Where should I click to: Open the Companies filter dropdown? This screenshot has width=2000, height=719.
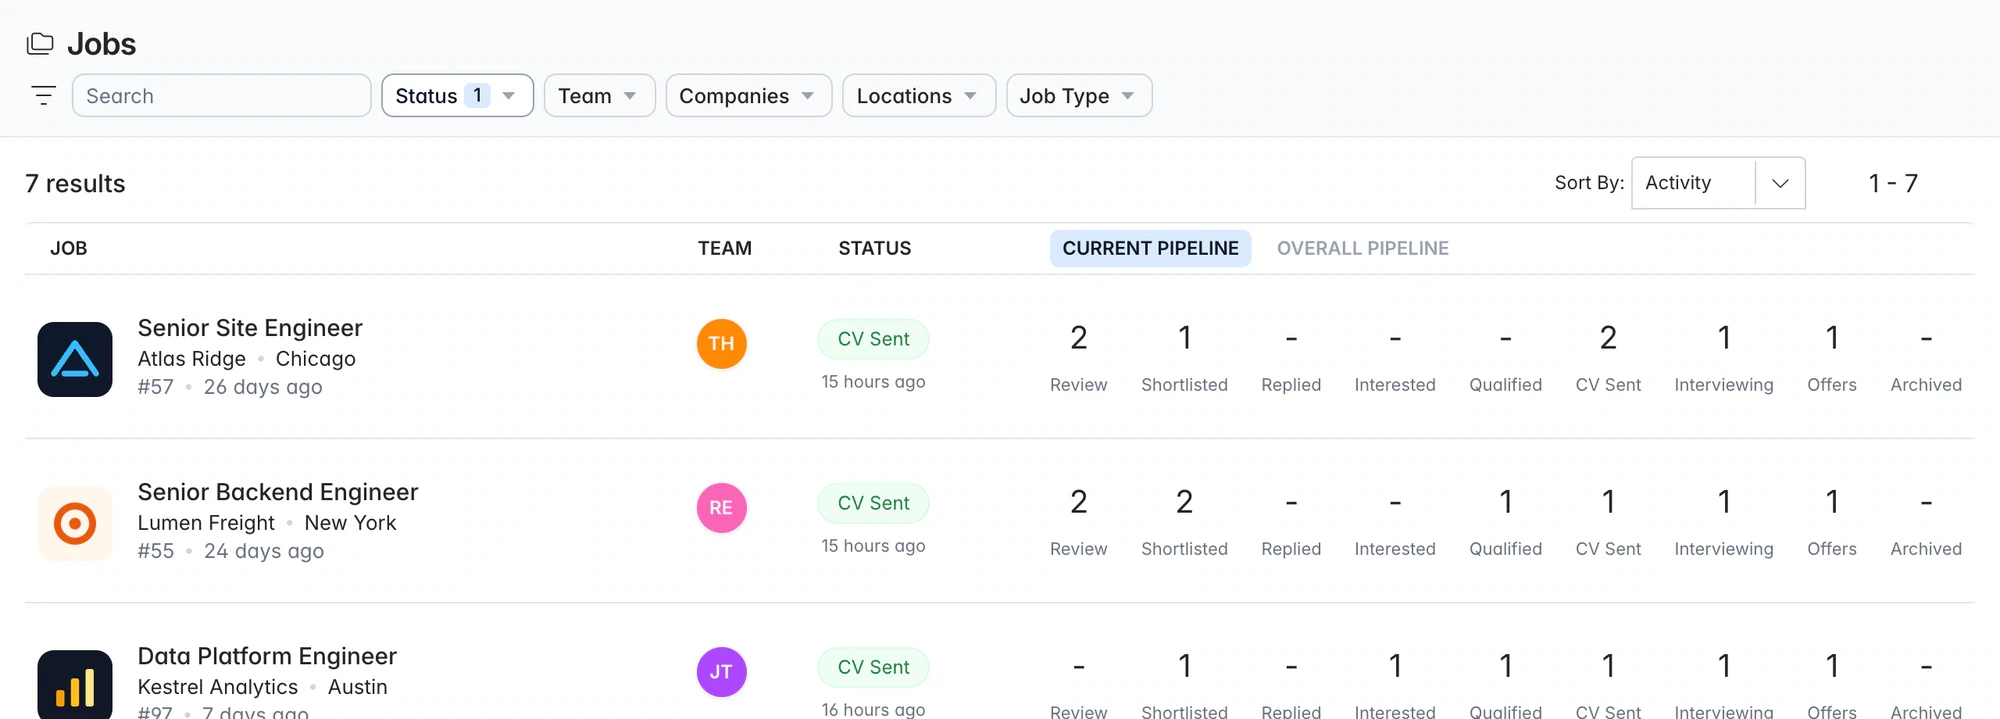tap(748, 95)
